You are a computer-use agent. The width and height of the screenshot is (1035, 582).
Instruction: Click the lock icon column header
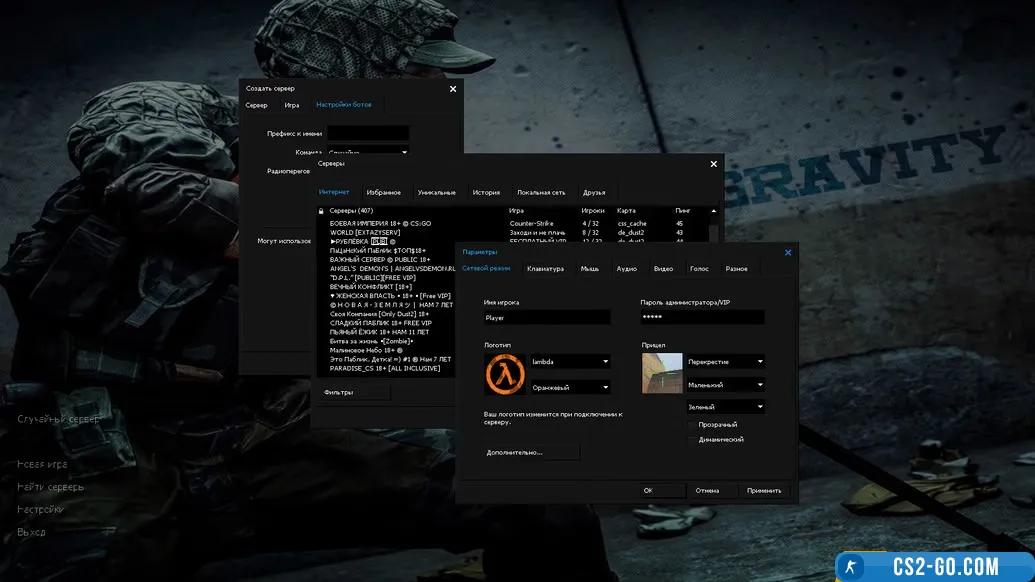321,211
